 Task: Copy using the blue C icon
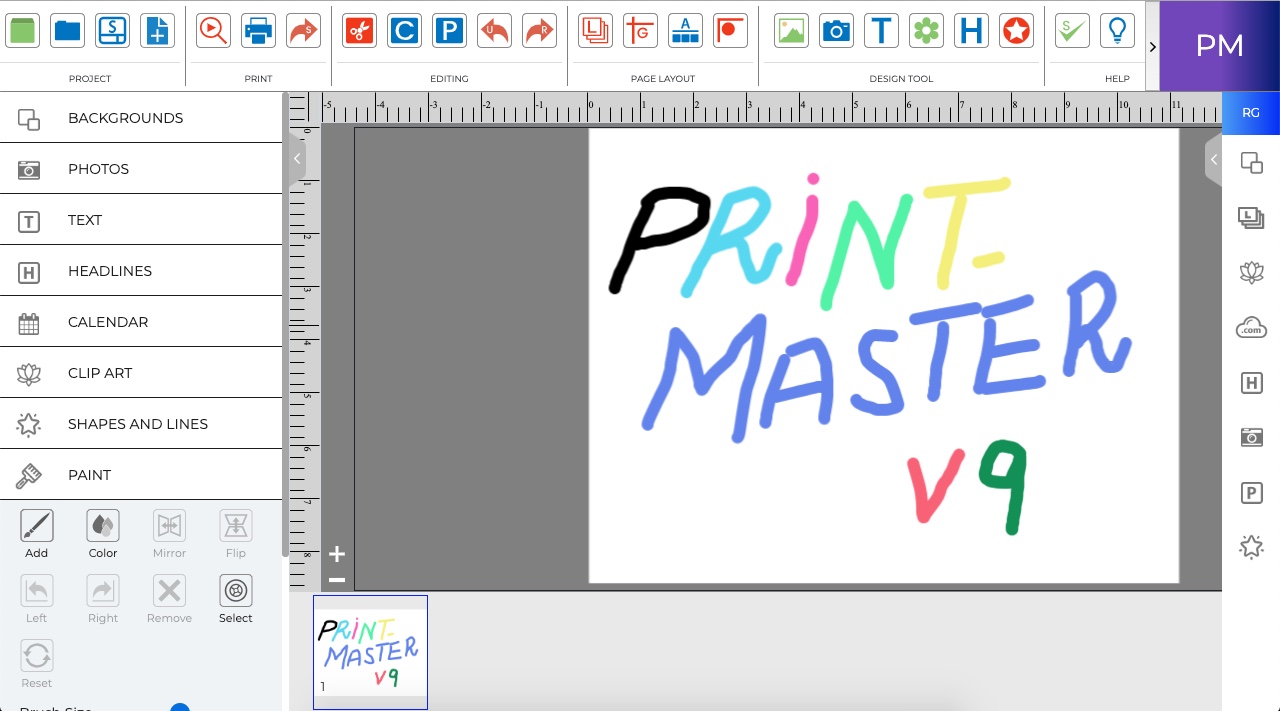coord(404,30)
